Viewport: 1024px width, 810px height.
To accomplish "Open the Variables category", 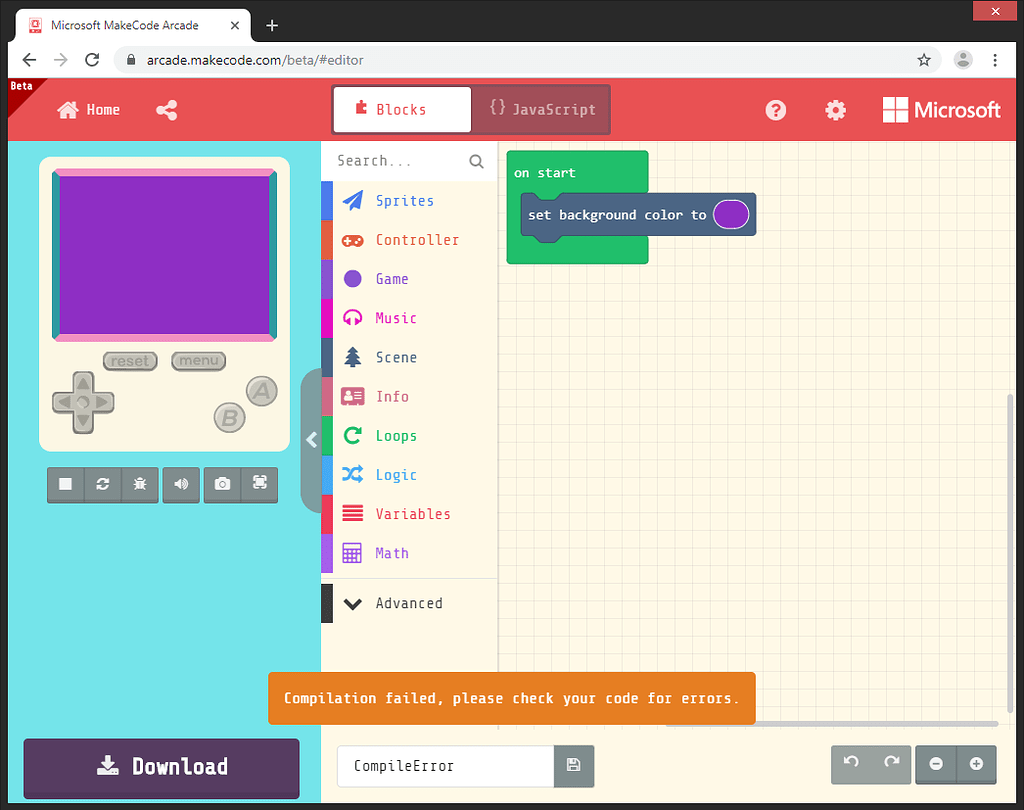I will pos(409,514).
